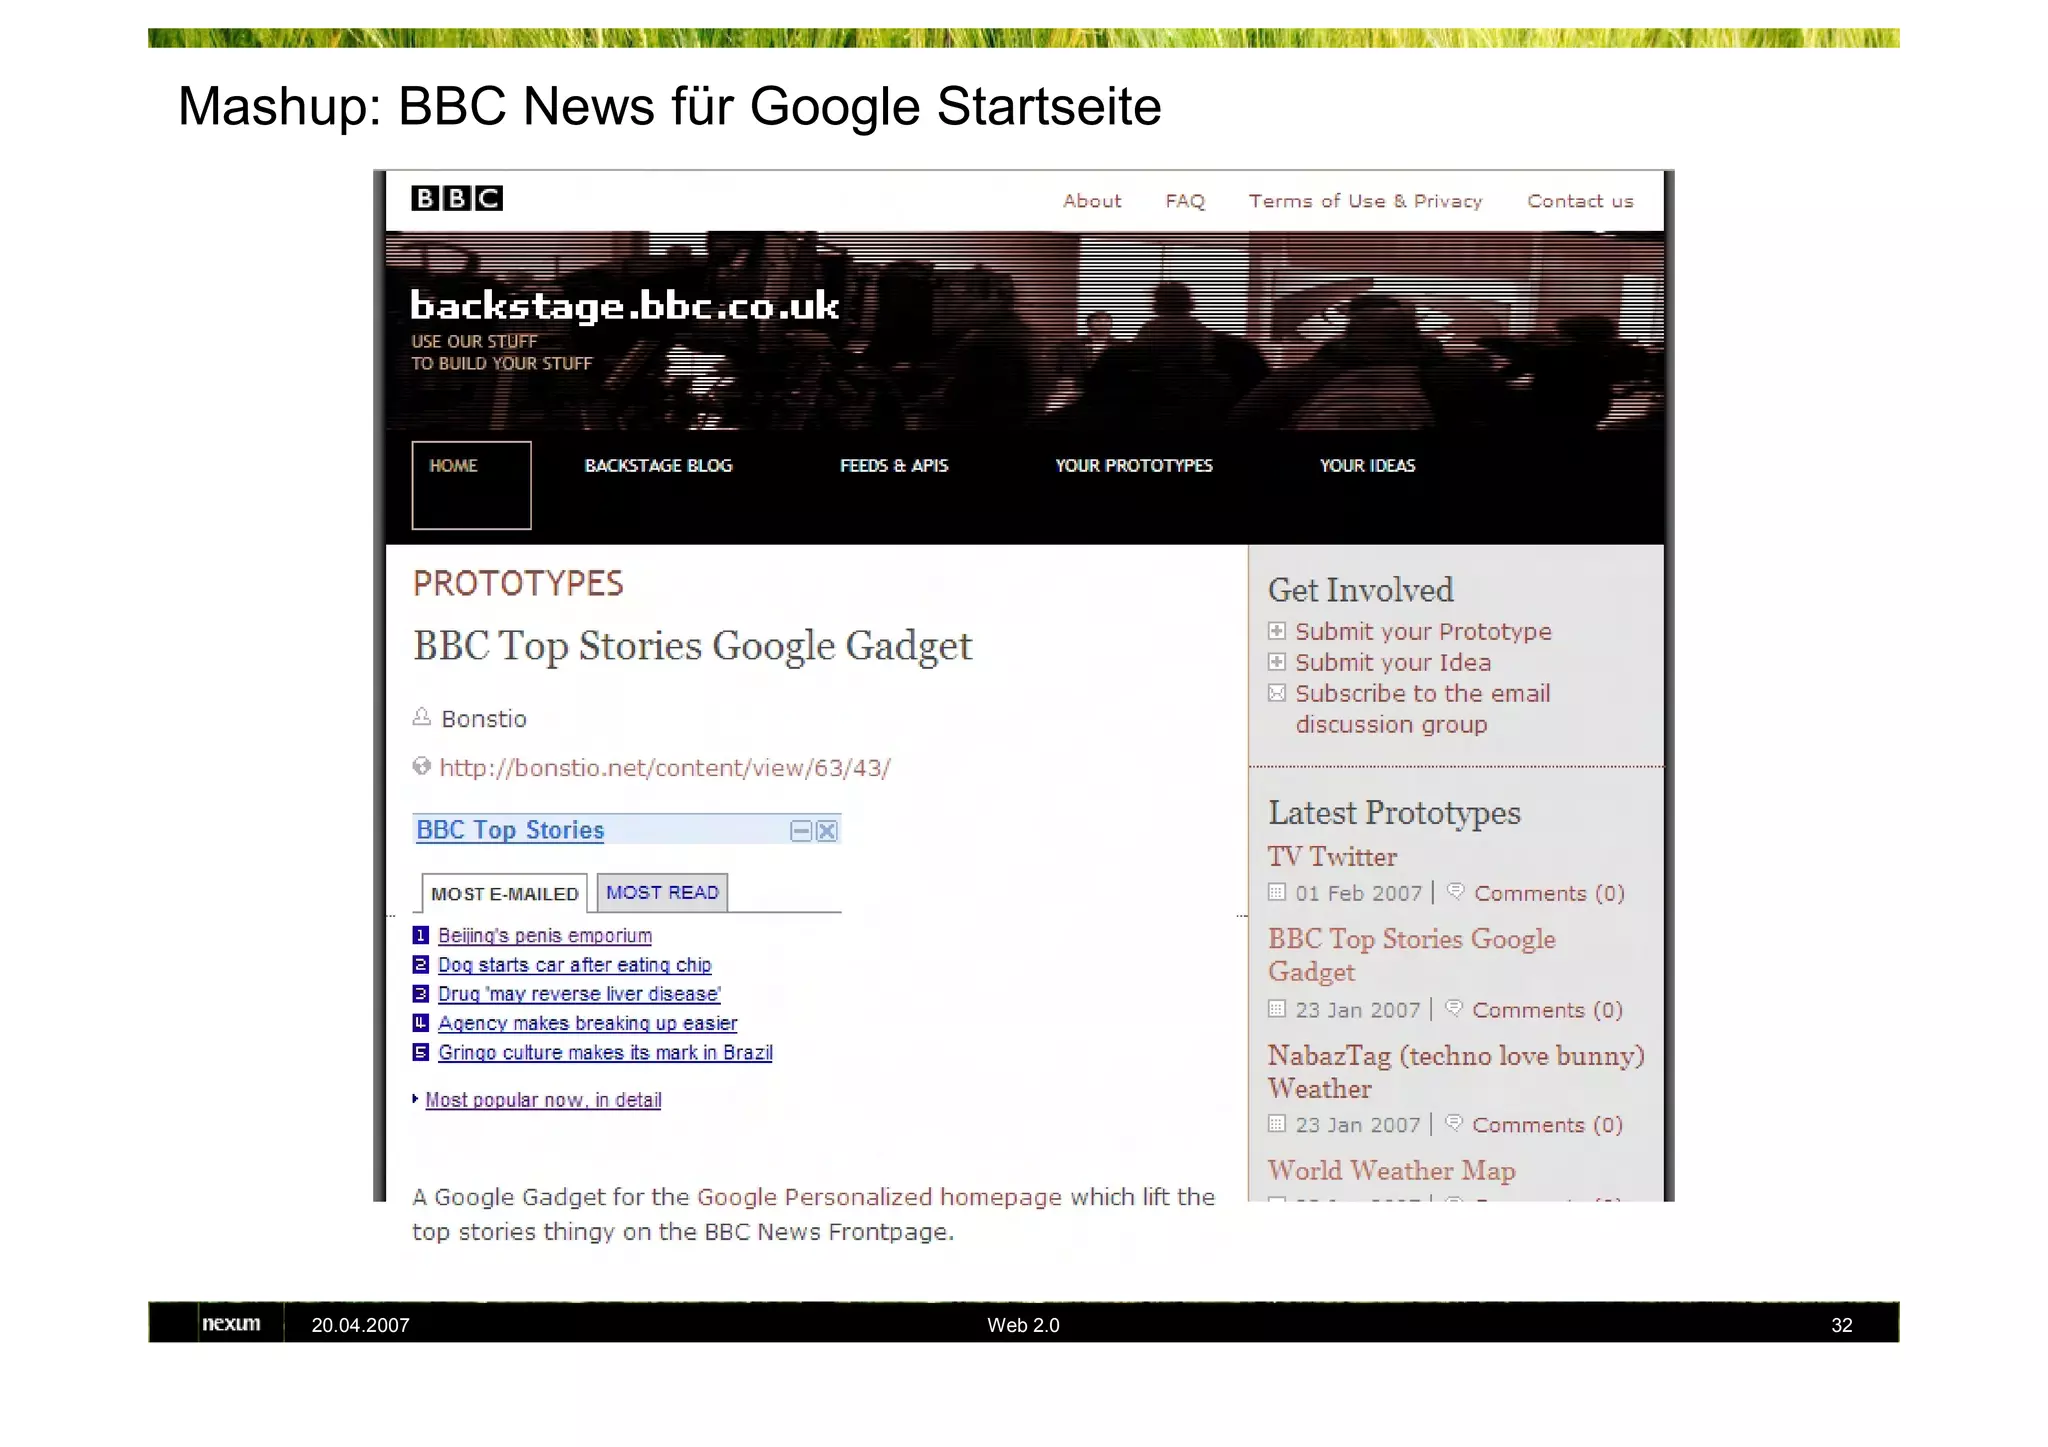The width and height of the screenshot is (2048, 1447).
Task: Click the envelope icon beside Subscribe
Action: tap(1277, 693)
